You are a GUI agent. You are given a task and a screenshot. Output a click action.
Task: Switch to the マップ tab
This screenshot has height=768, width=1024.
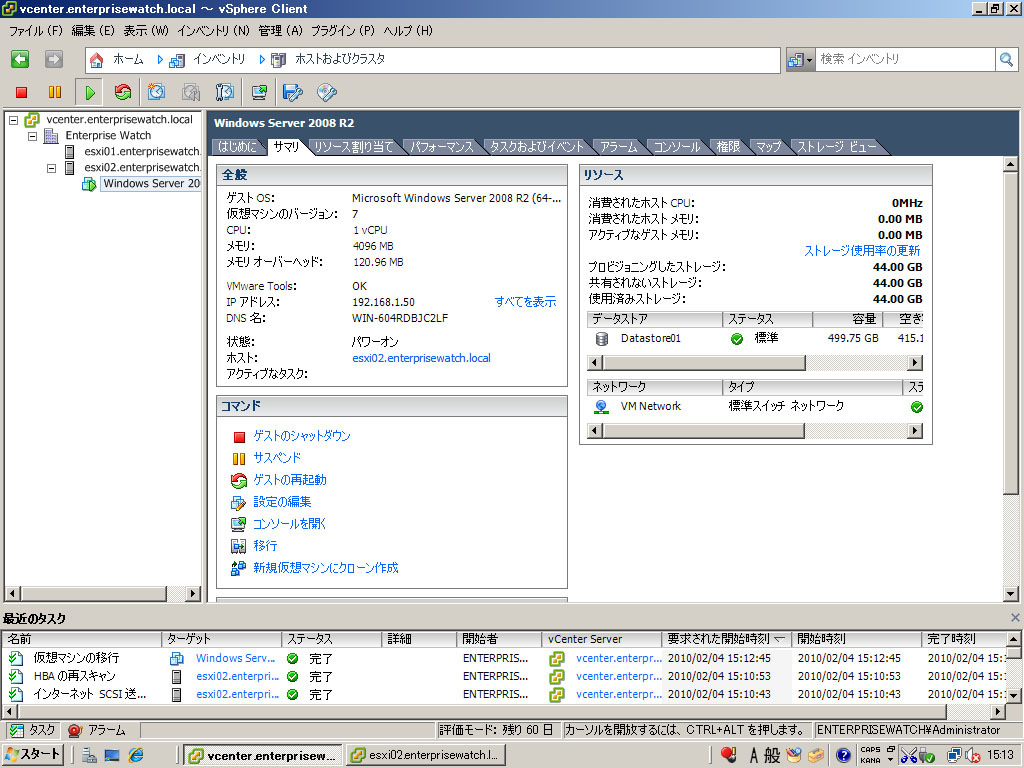pos(768,147)
